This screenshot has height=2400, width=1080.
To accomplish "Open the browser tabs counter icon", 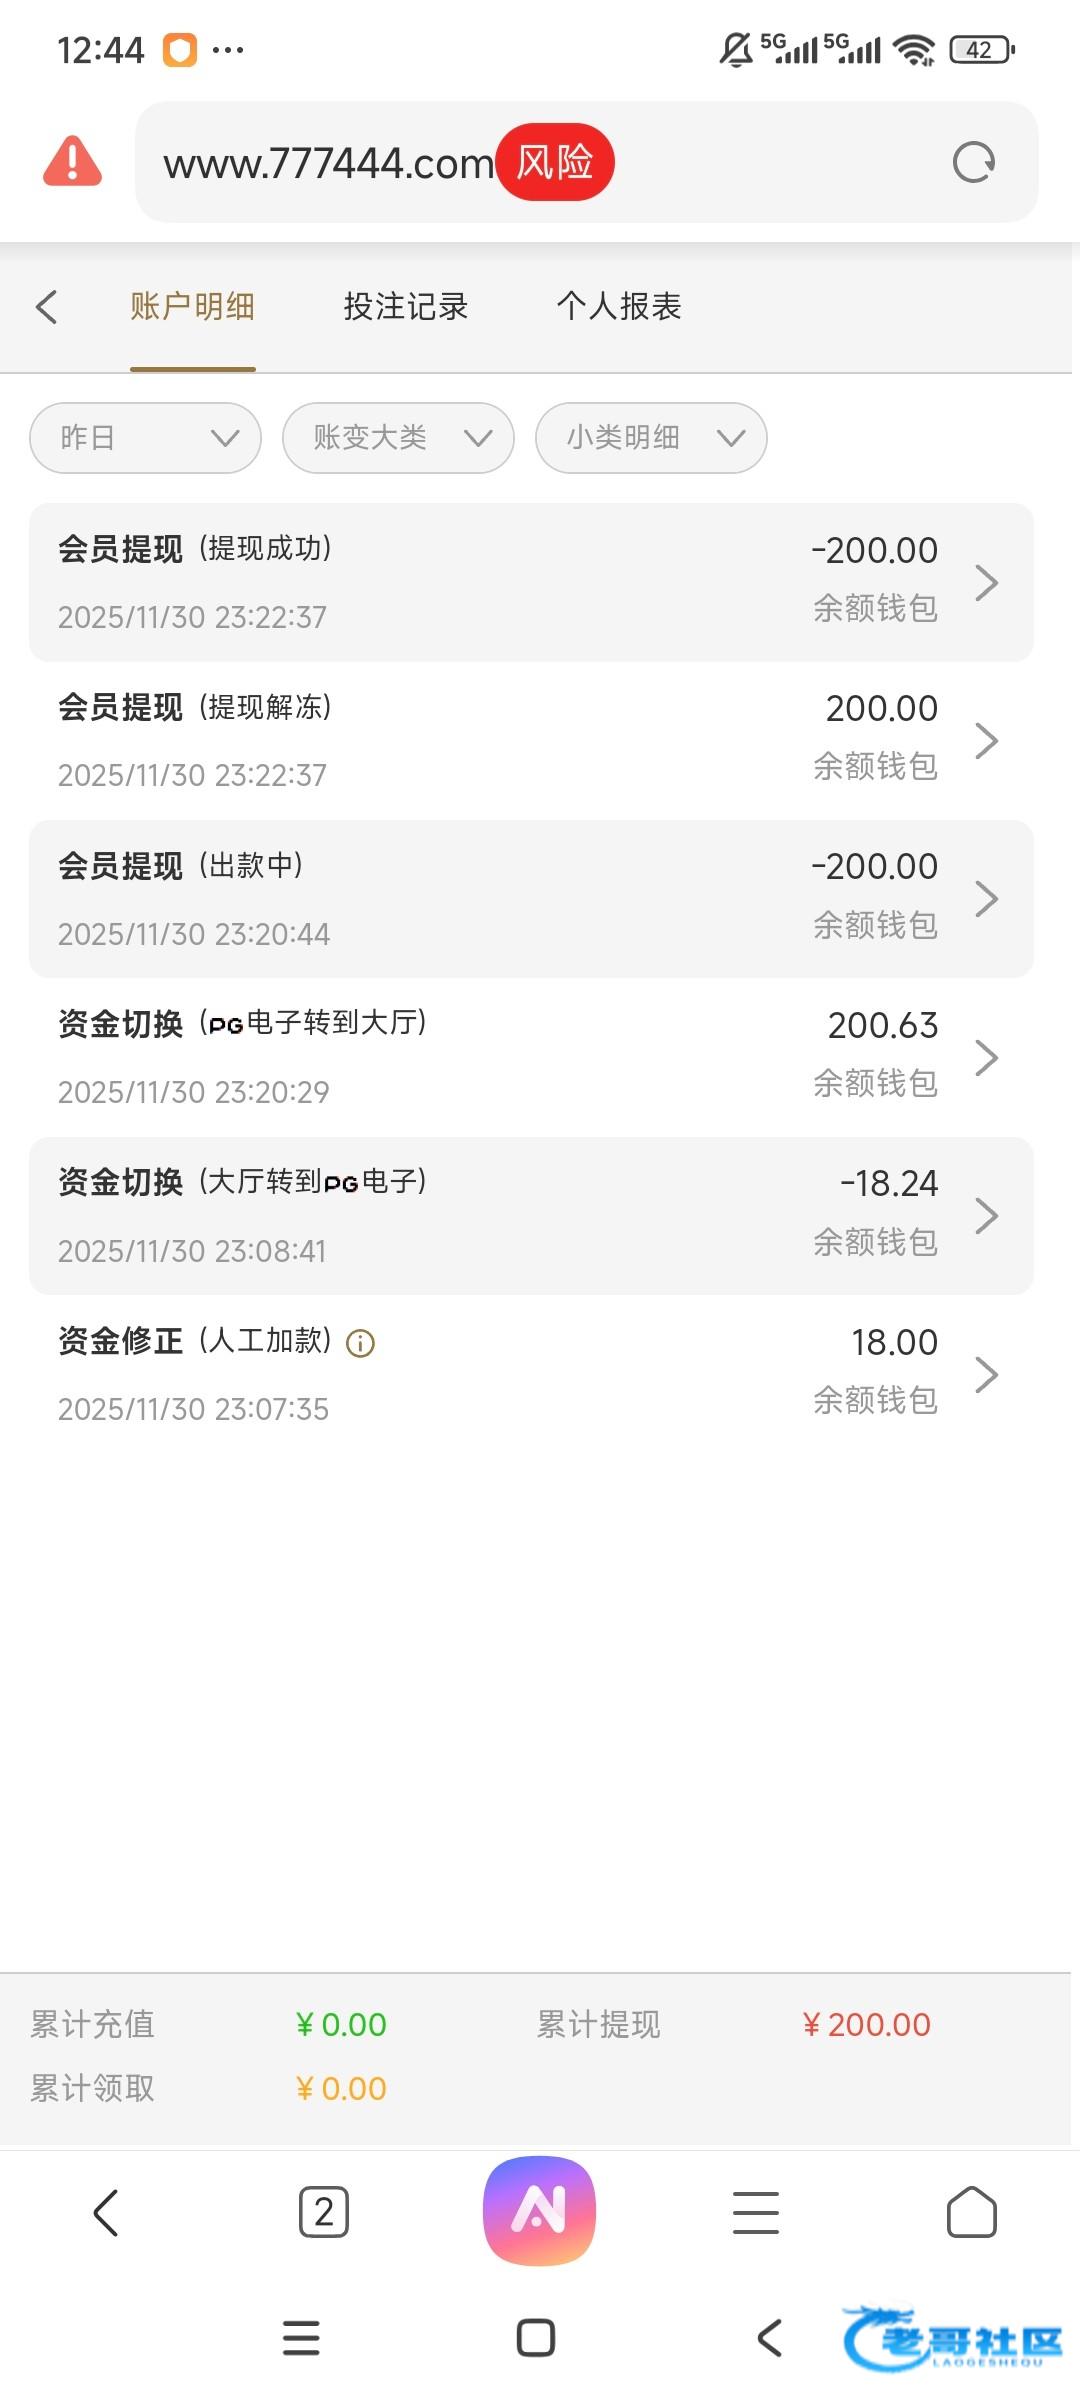I will pos(324,2212).
